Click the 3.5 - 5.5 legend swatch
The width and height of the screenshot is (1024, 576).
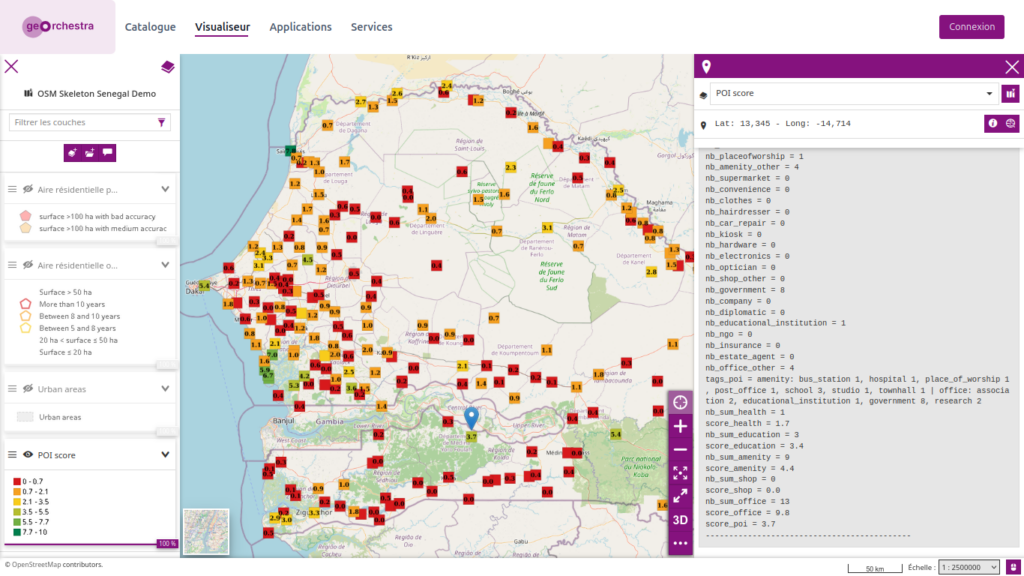17,512
